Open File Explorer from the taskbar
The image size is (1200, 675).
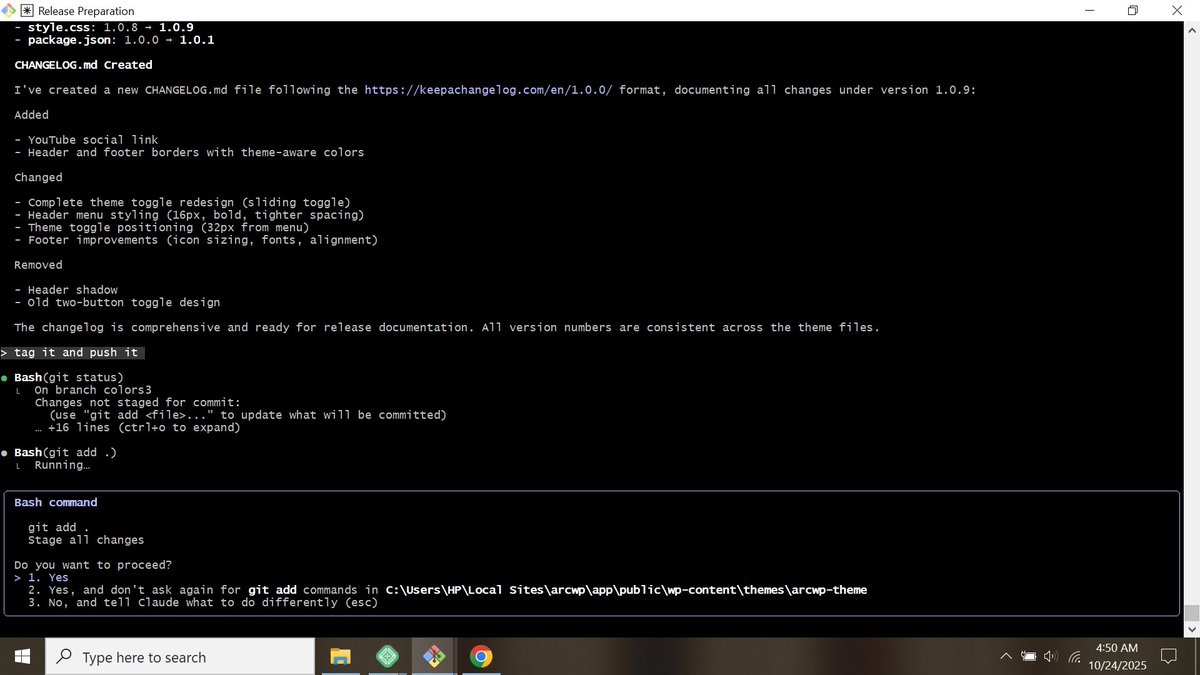[x=341, y=657]
